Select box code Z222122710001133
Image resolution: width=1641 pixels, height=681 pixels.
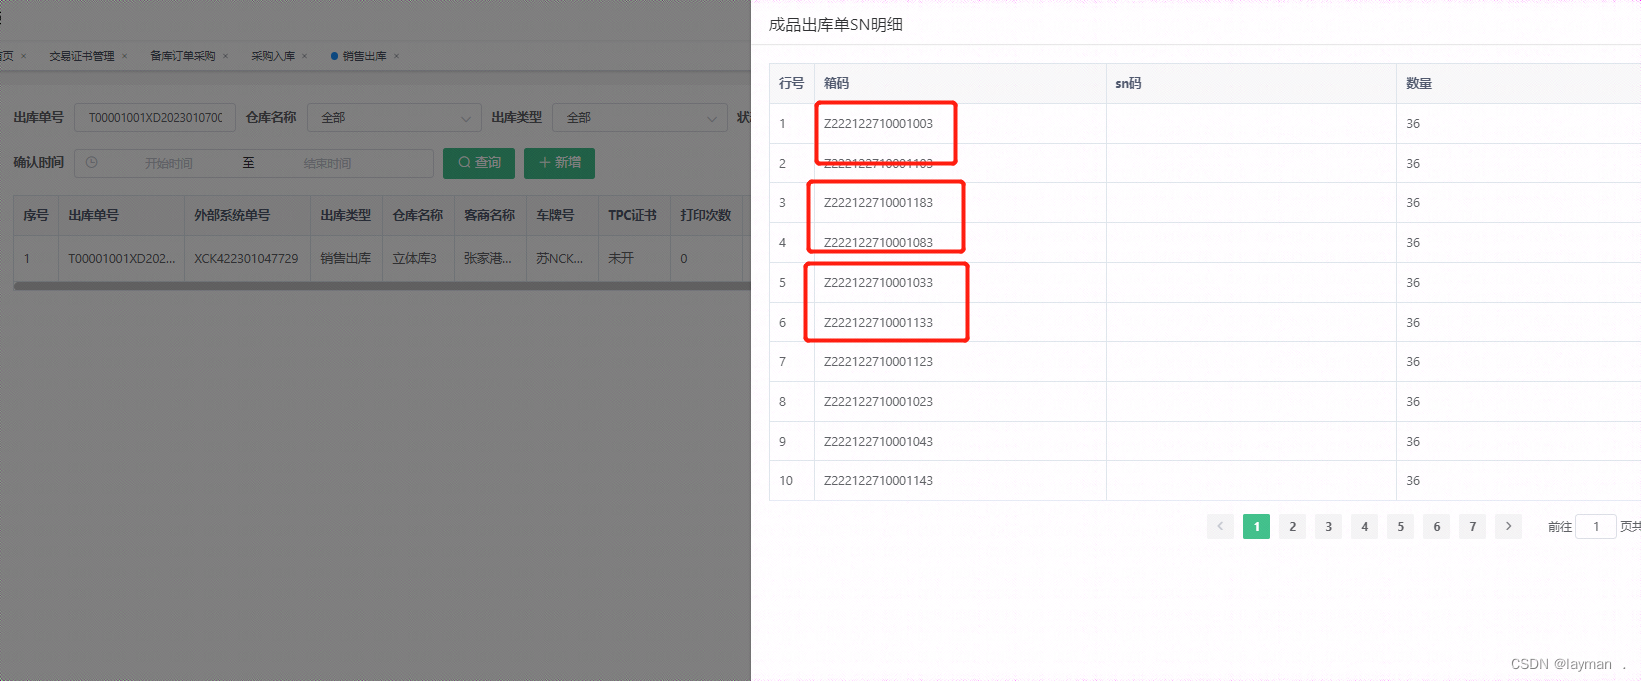(878, 323)
